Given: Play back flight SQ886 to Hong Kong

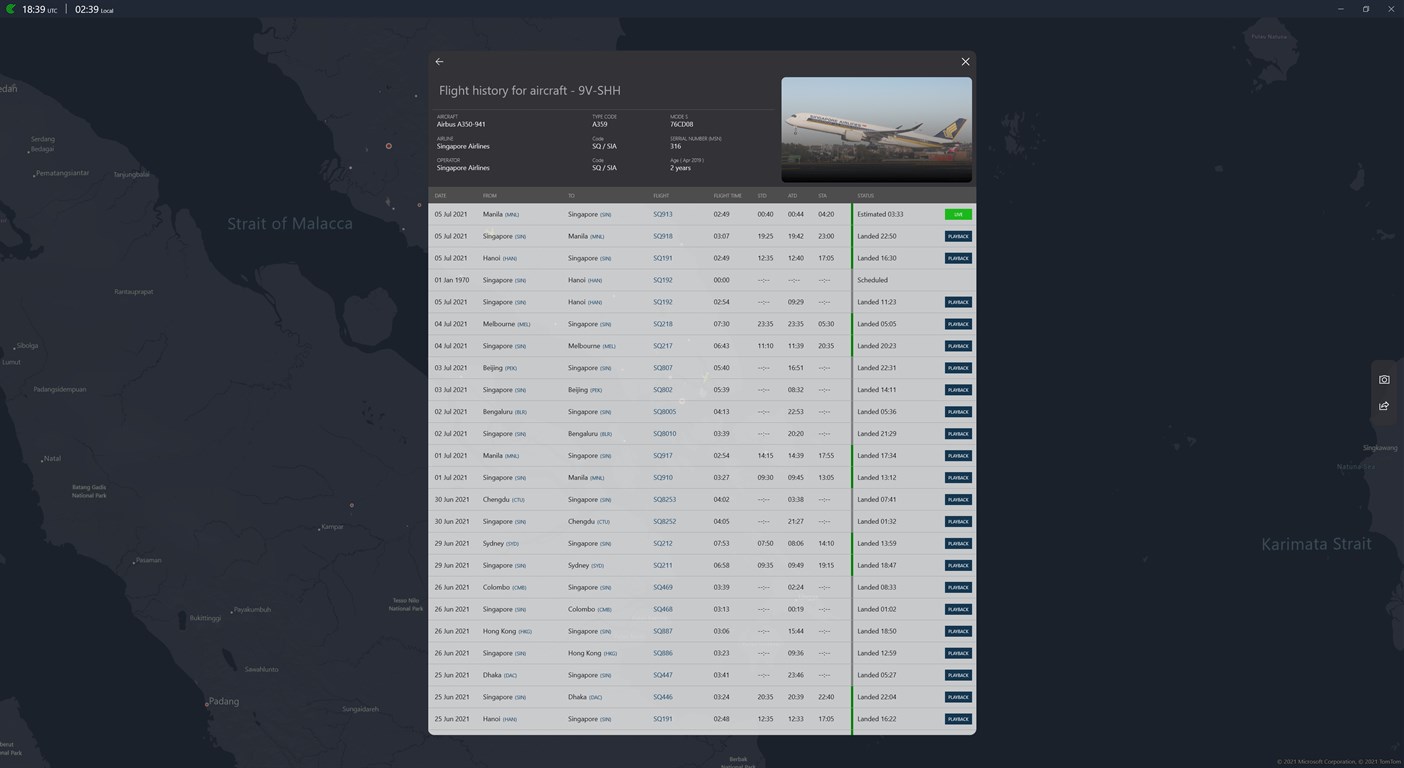Looking at the screenshot, I should (958, 654).
